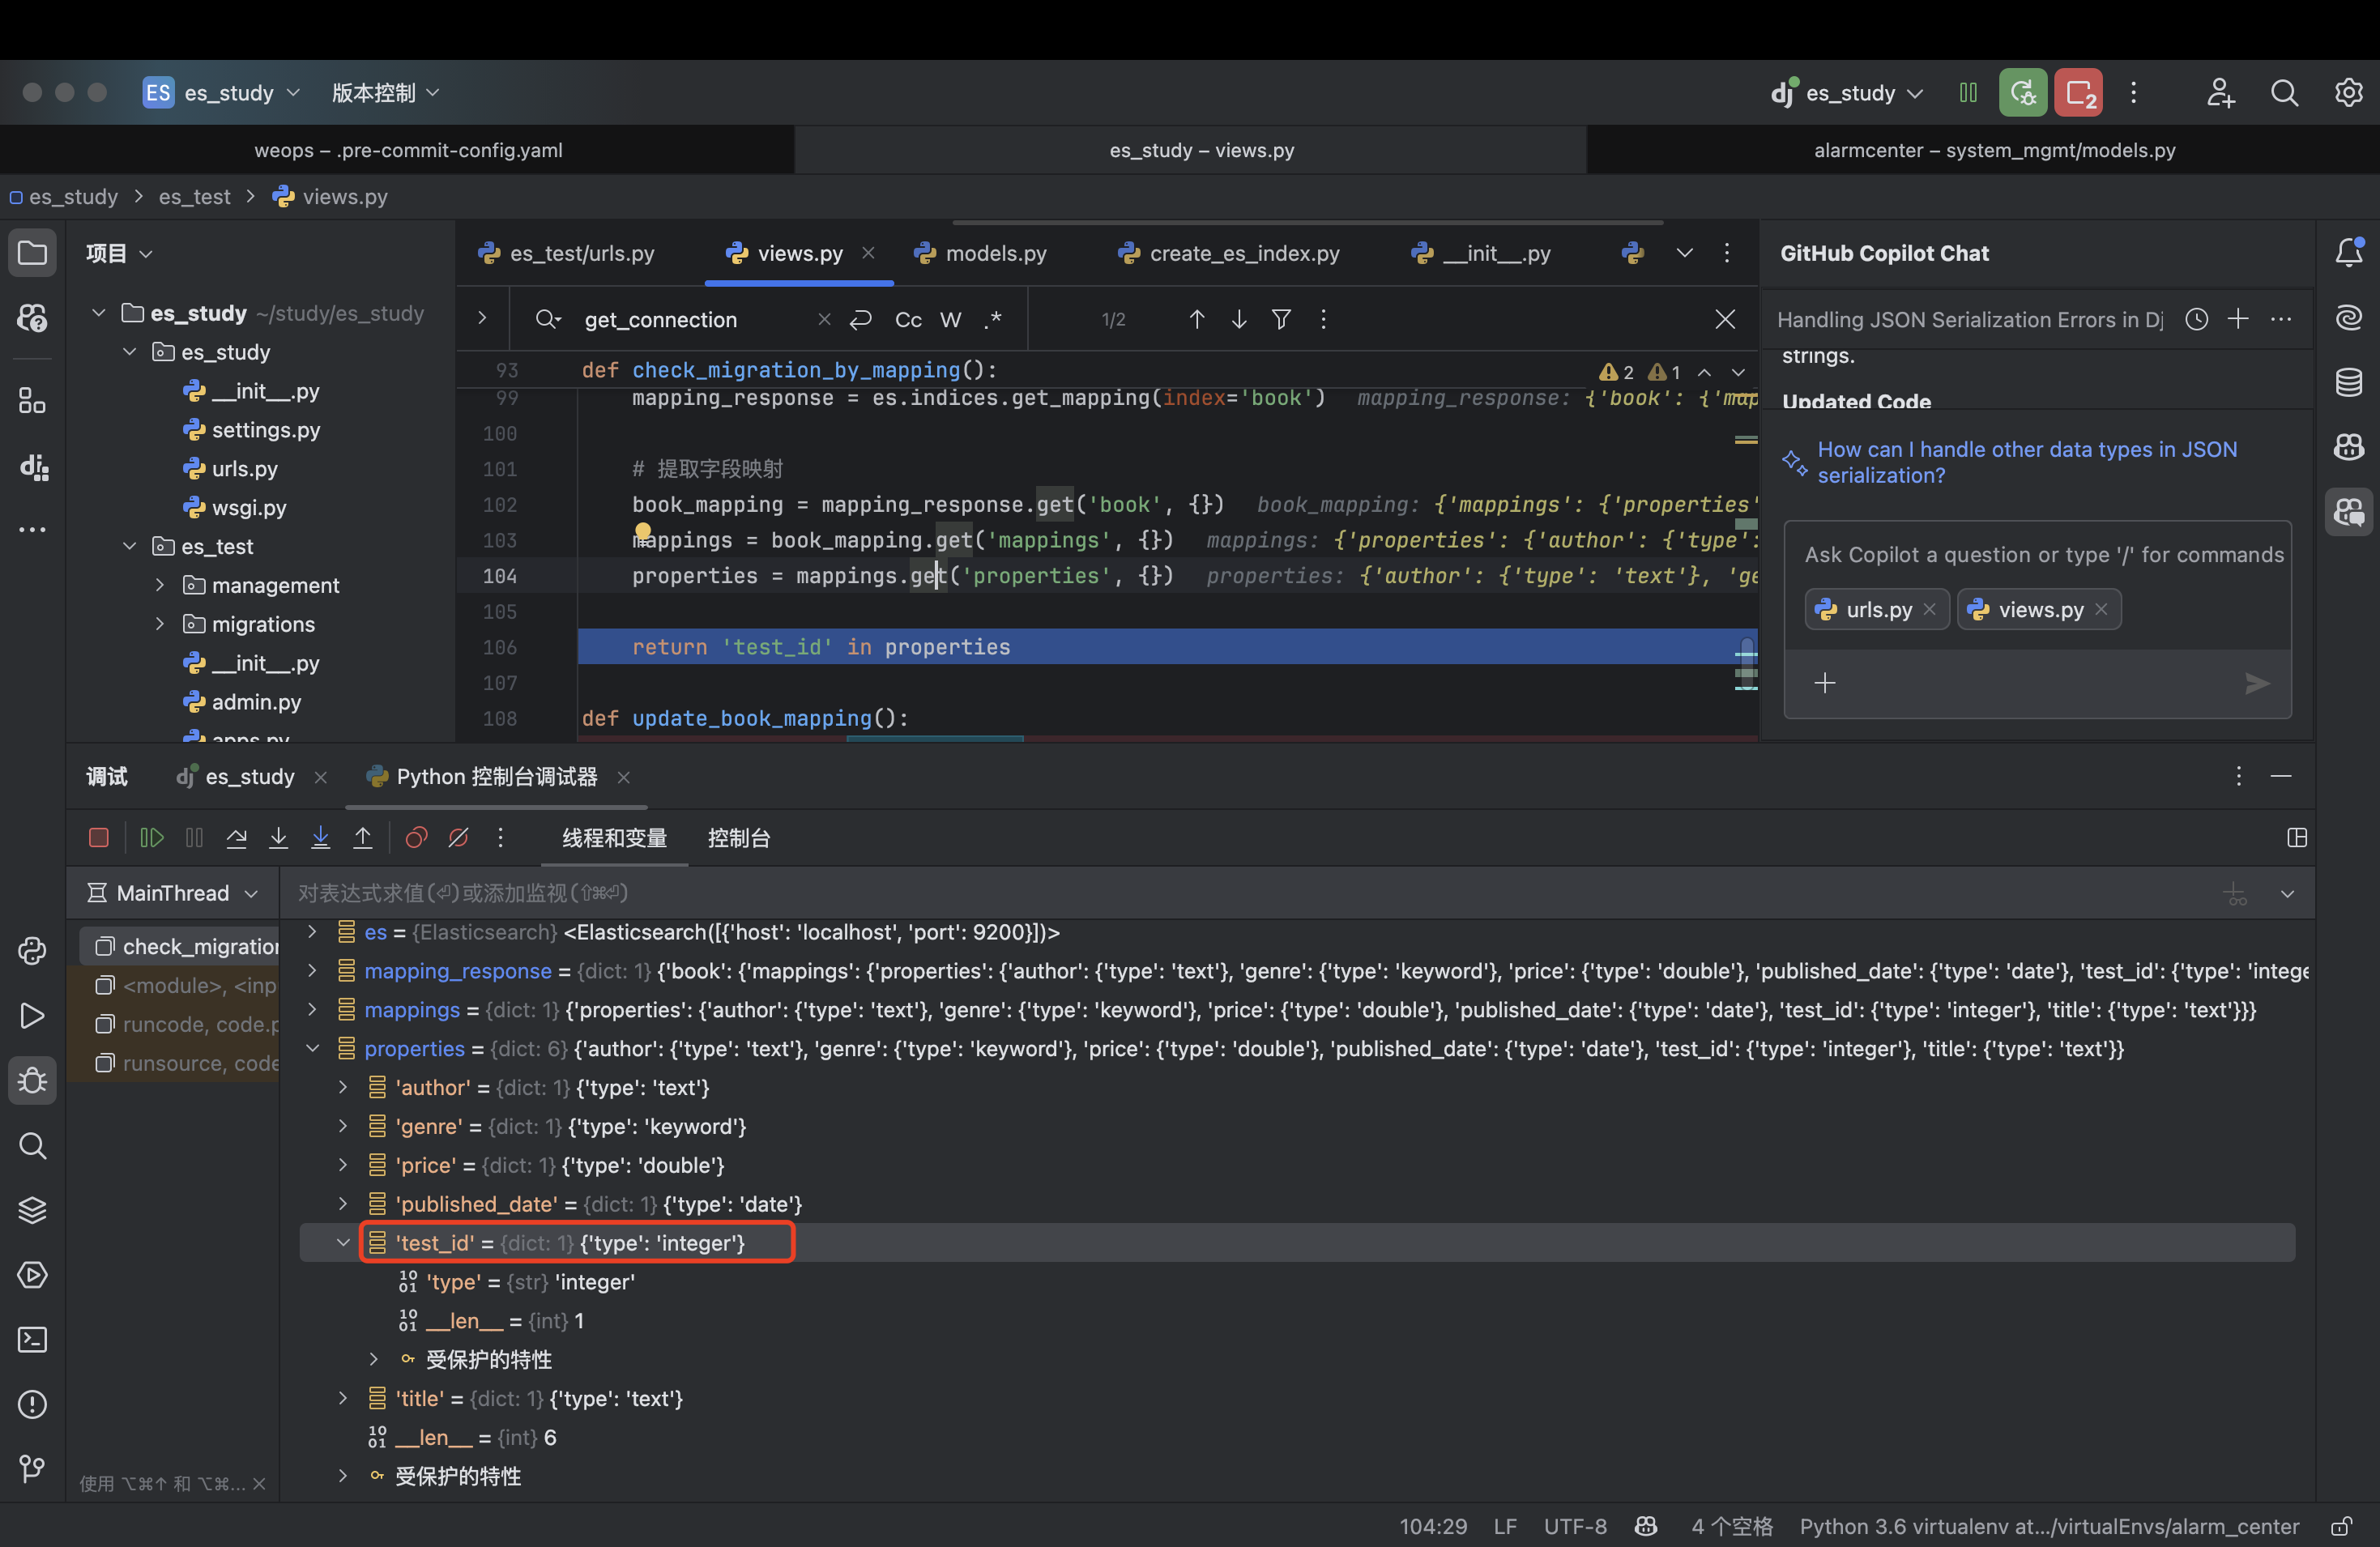Toggle regex option in search bar
Viewport: 2380px width, 1547px height.
point(992,320)
